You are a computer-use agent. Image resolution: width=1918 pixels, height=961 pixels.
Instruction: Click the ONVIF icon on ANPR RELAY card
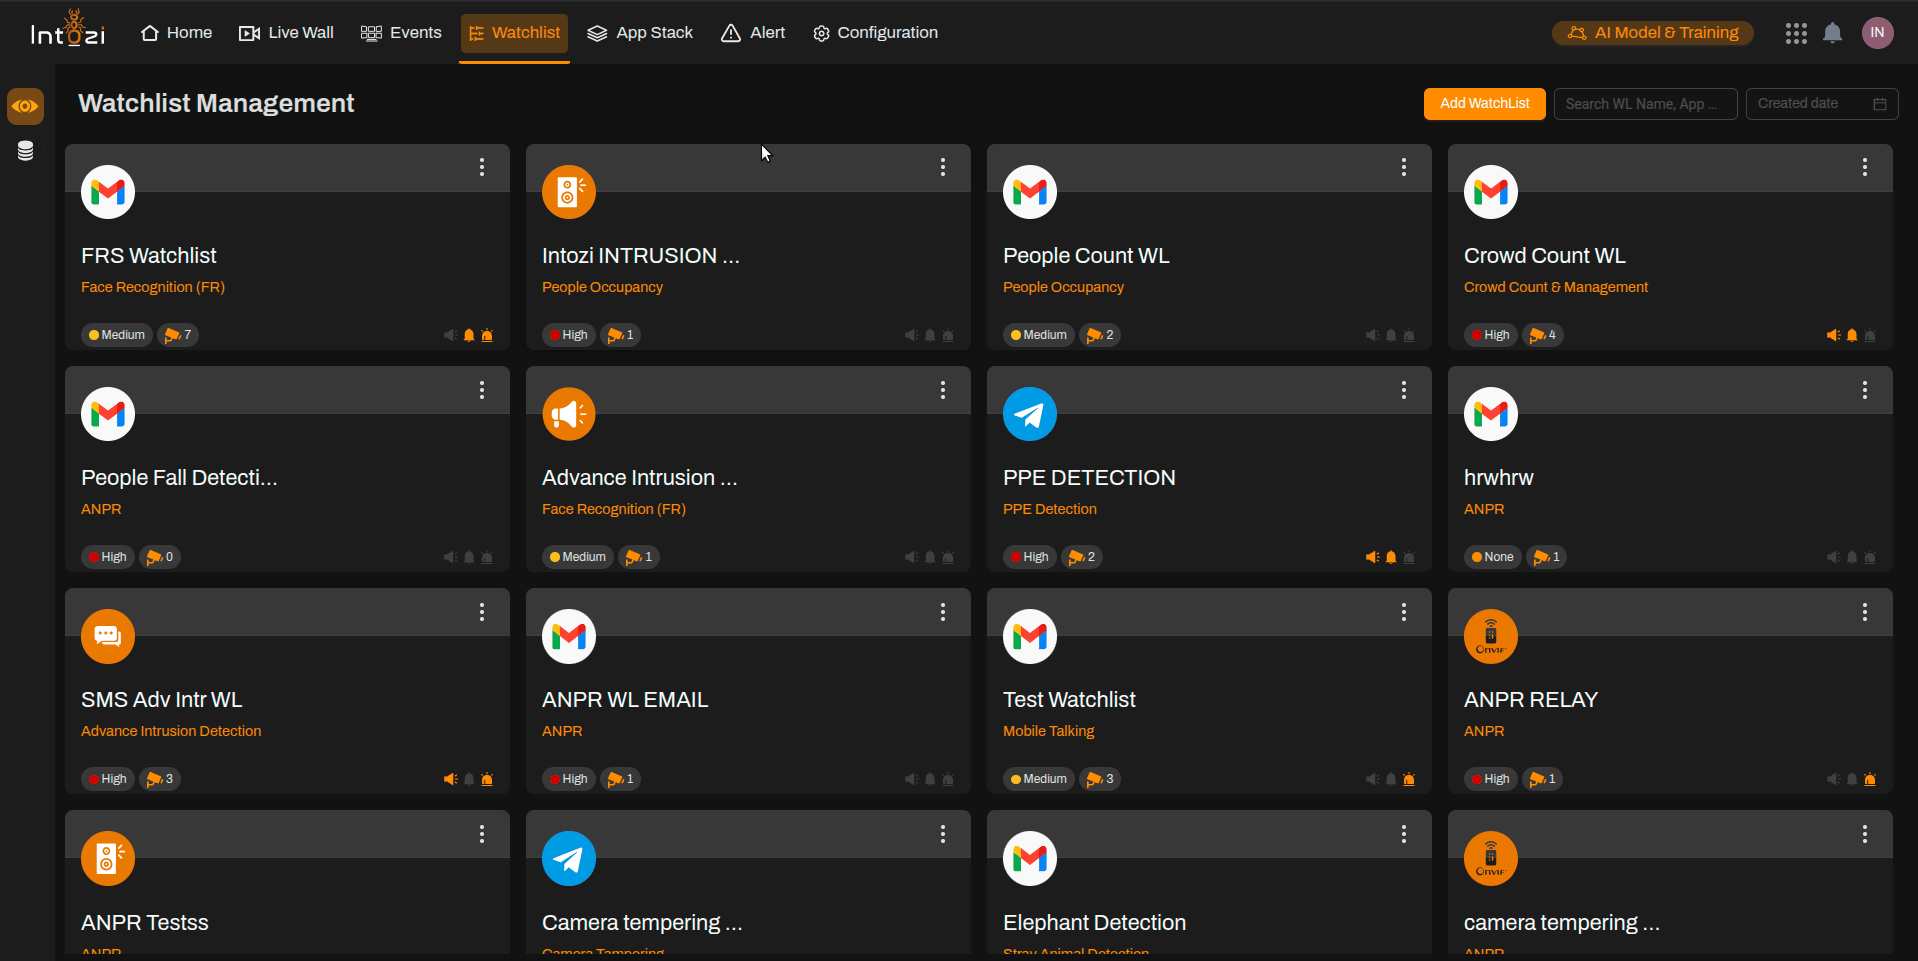coord(1490,636)
